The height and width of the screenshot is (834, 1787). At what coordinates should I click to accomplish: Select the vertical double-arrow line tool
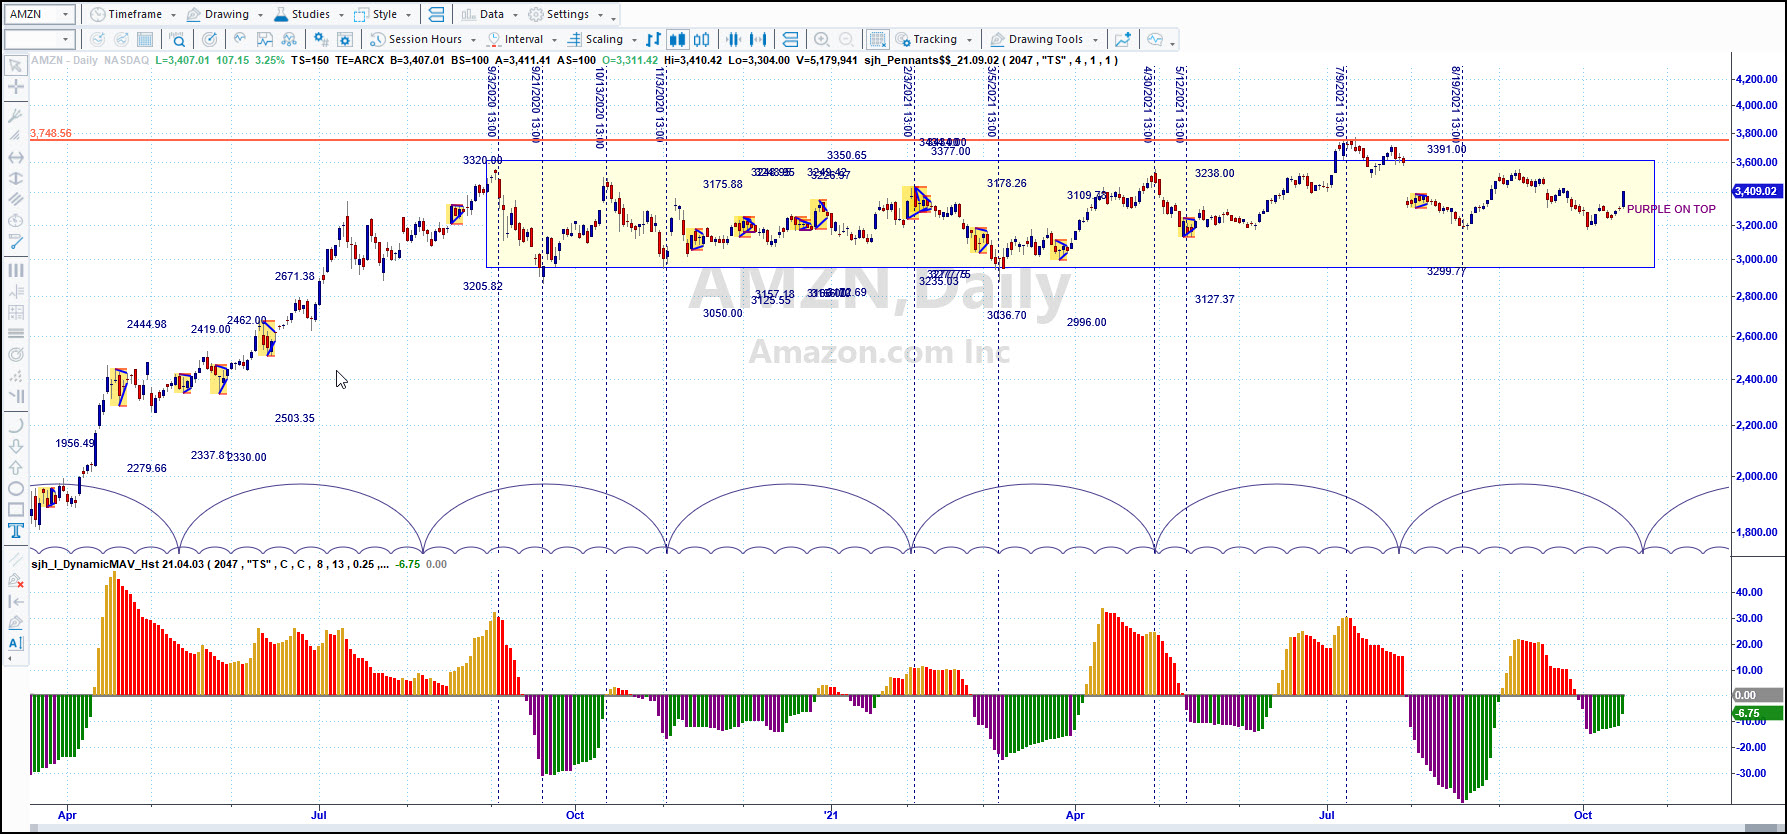(x=15, y=178)
